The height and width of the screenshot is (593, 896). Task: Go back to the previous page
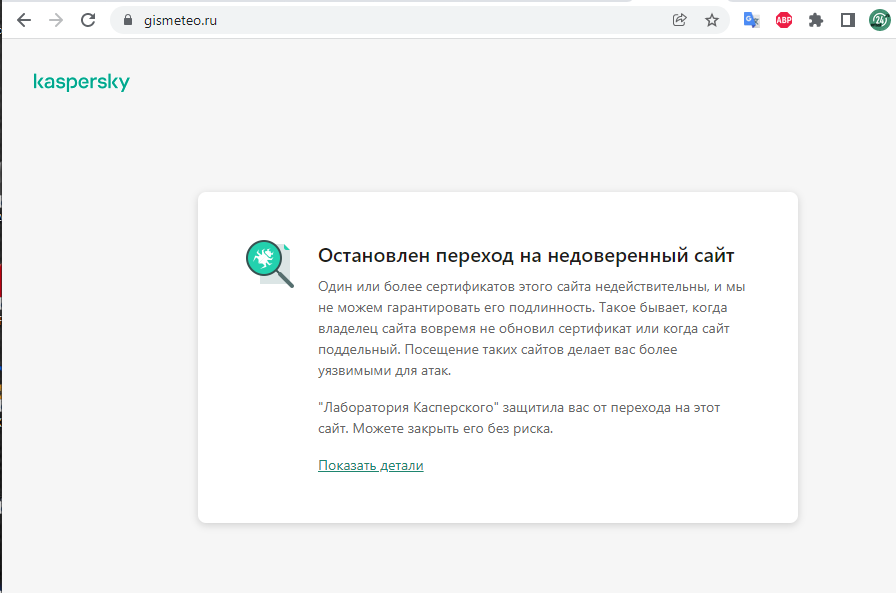coord(24,21)
